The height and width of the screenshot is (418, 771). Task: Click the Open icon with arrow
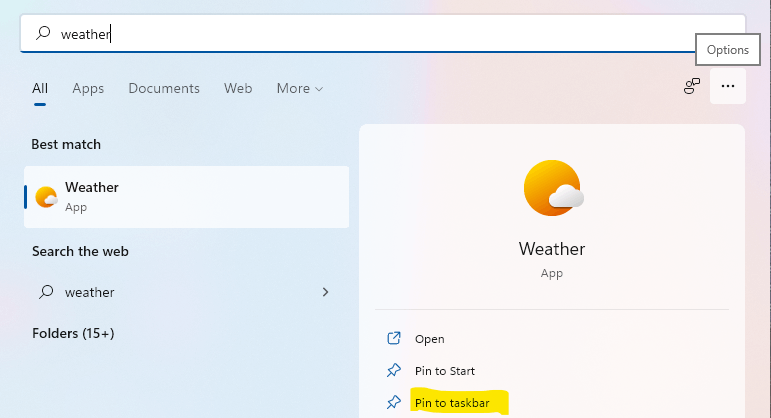(x=394, y=338)
